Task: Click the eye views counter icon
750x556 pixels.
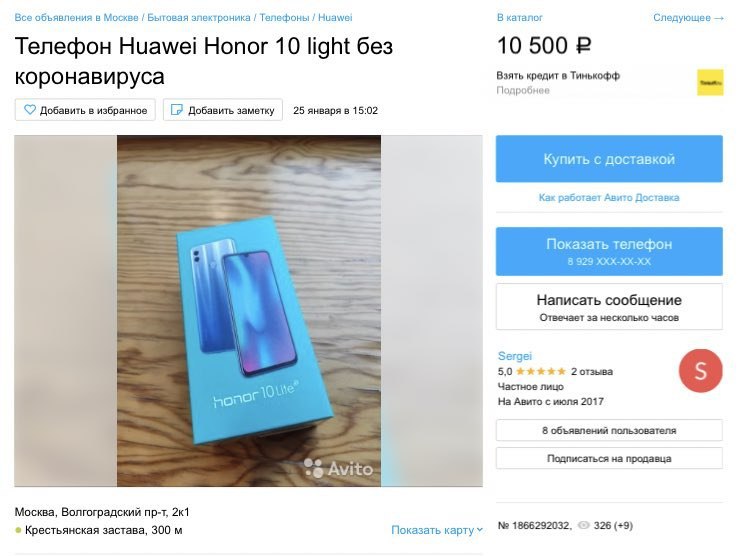Action: [x=584, y=525]
